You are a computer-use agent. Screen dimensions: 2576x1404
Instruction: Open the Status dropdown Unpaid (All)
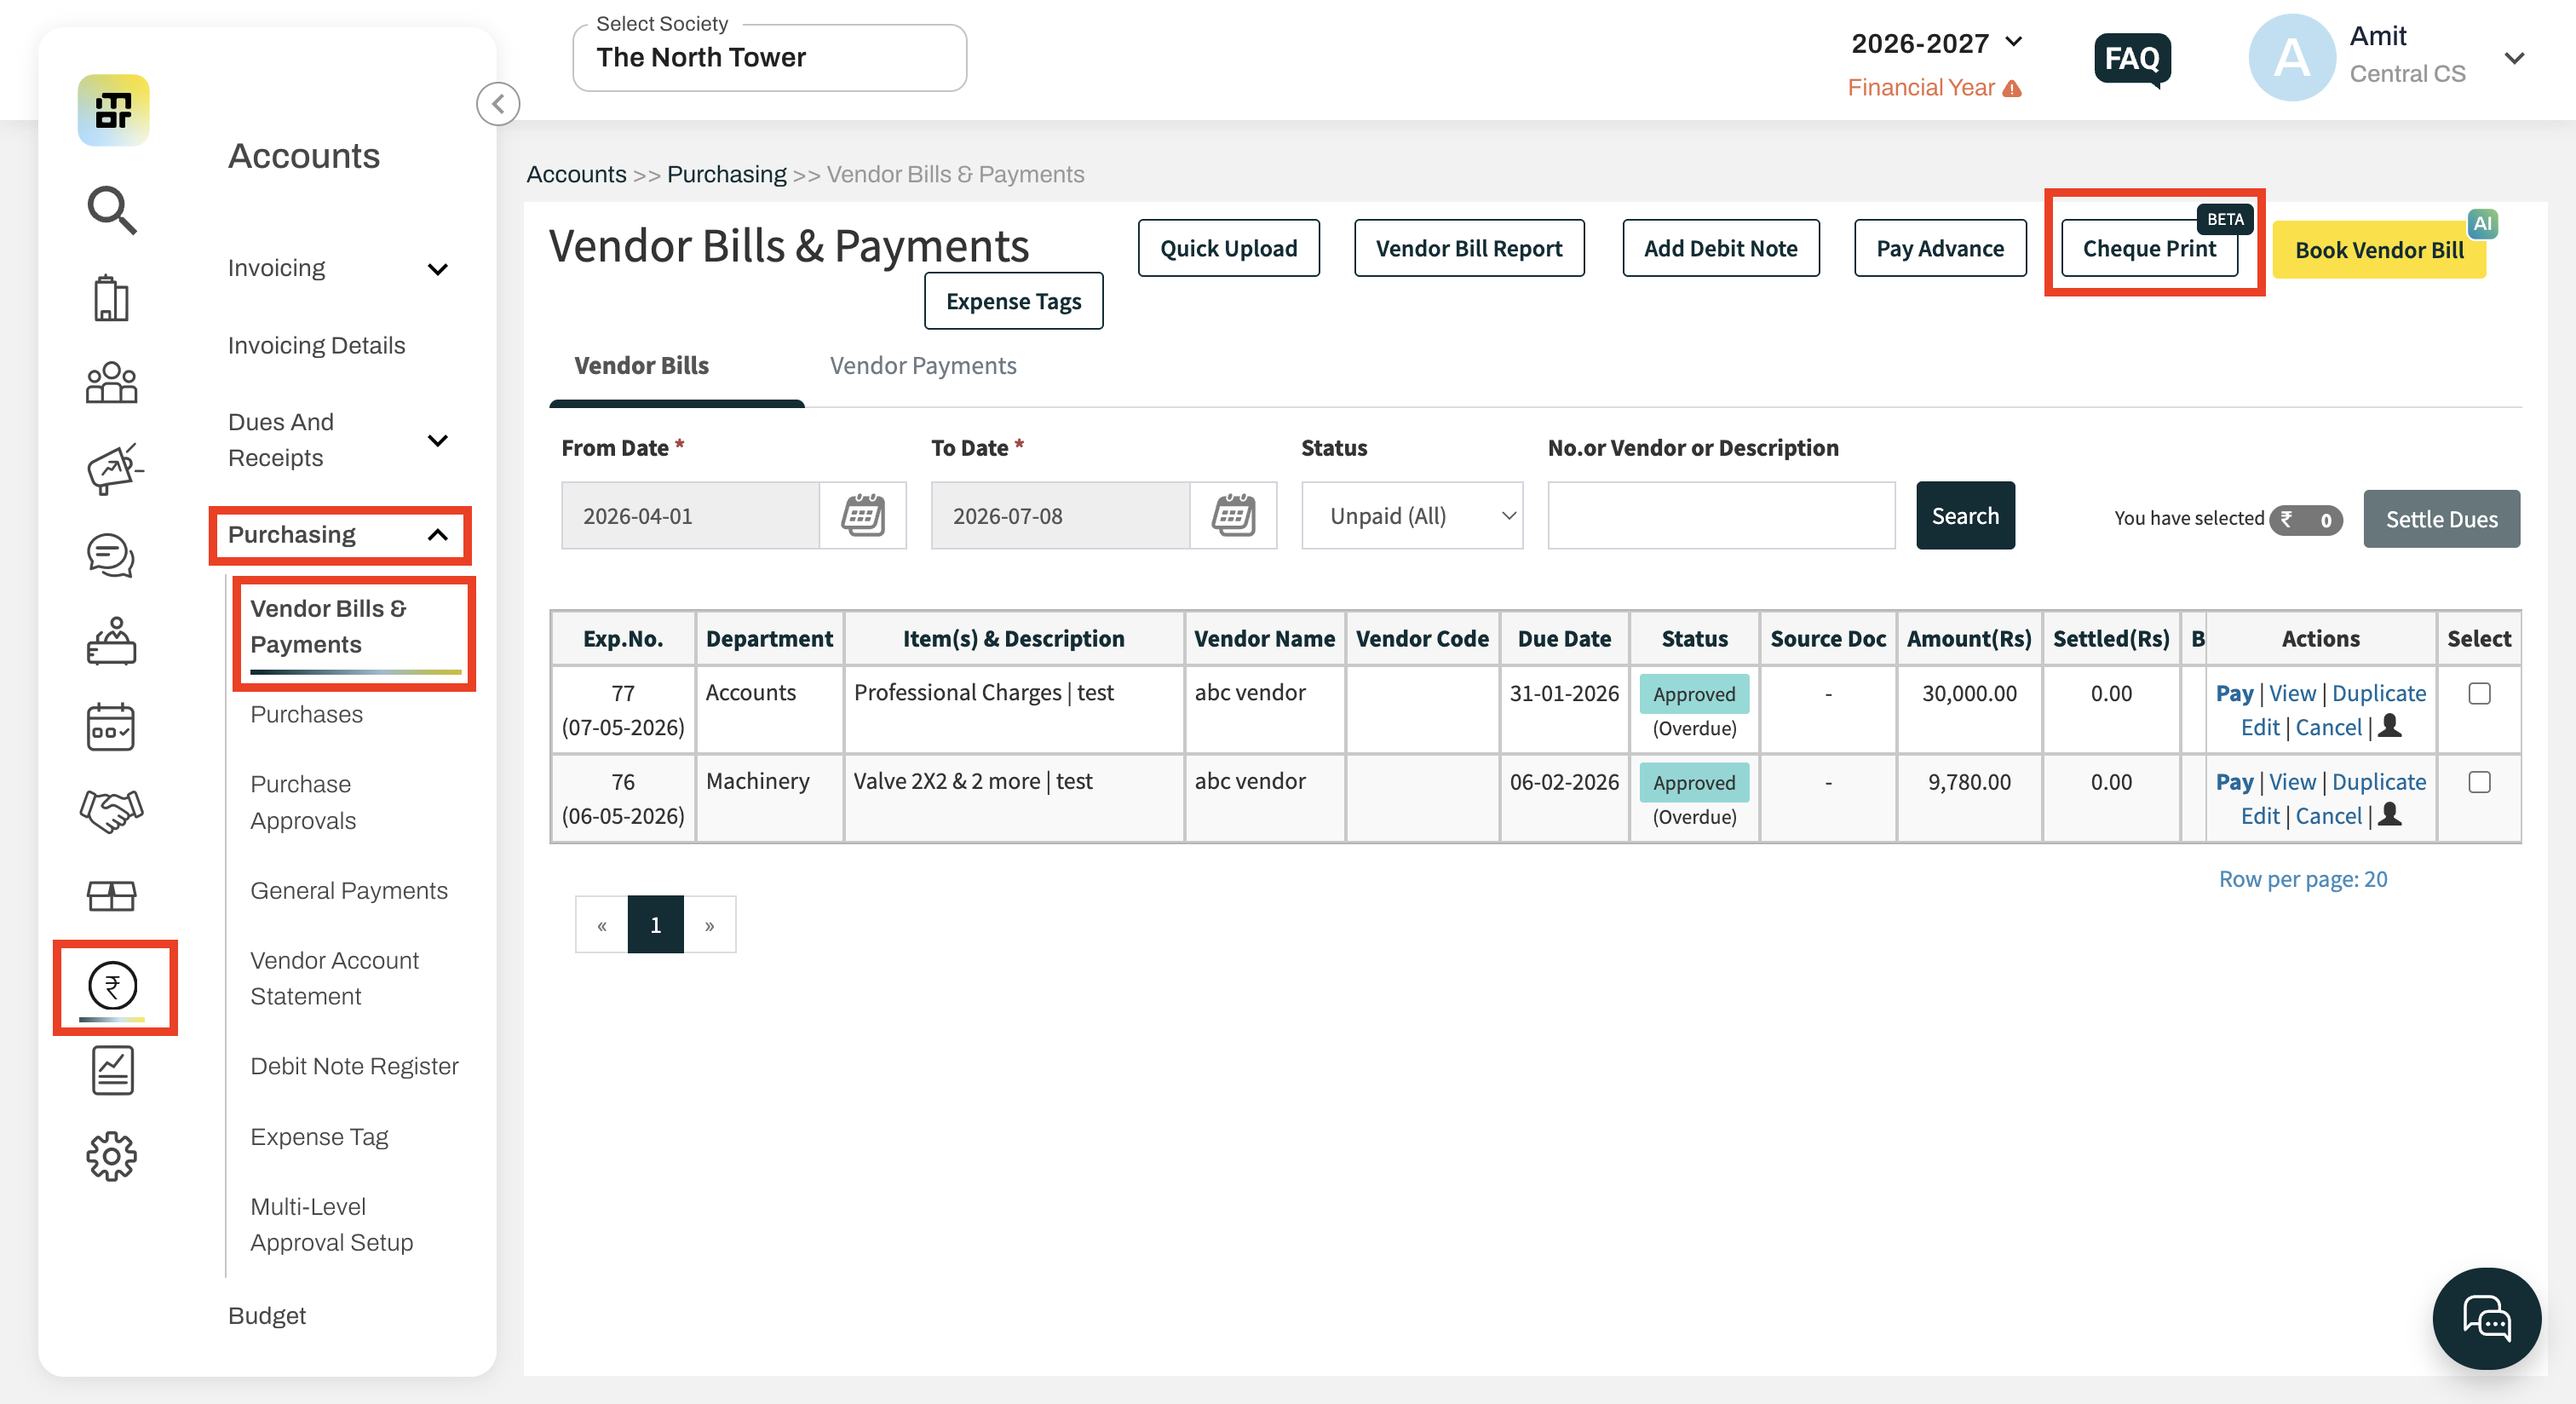coord(1412,516)
